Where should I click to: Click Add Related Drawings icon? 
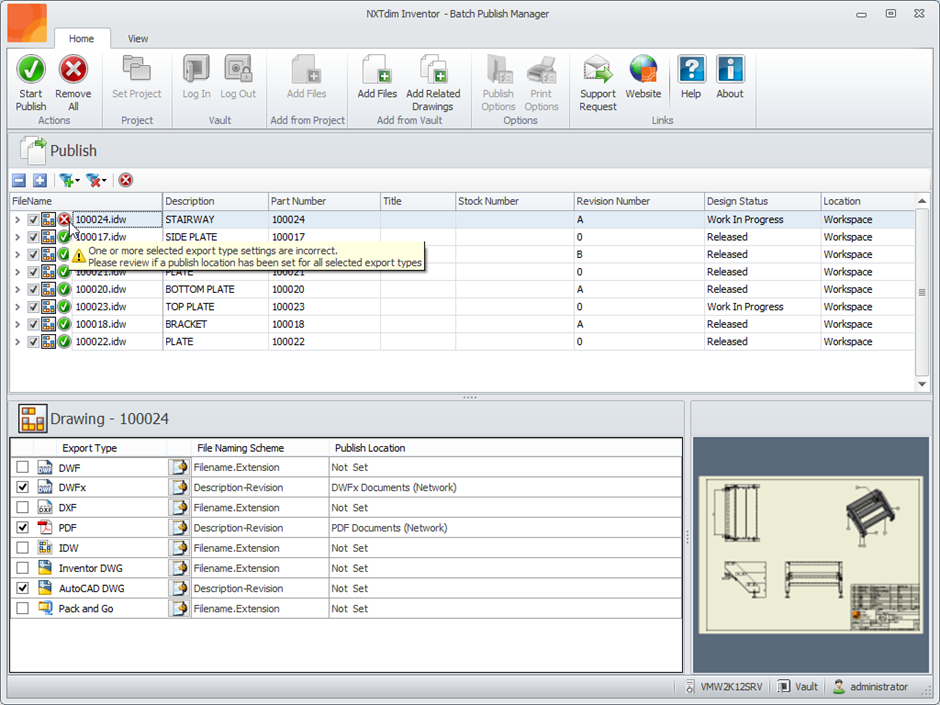pos(433,70)
